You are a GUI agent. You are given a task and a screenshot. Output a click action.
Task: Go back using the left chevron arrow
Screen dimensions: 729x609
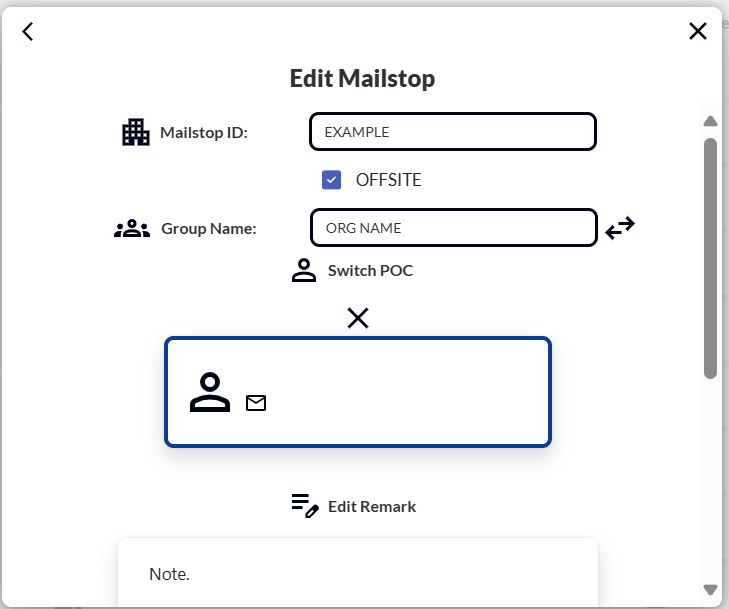[x=28, y=32]
